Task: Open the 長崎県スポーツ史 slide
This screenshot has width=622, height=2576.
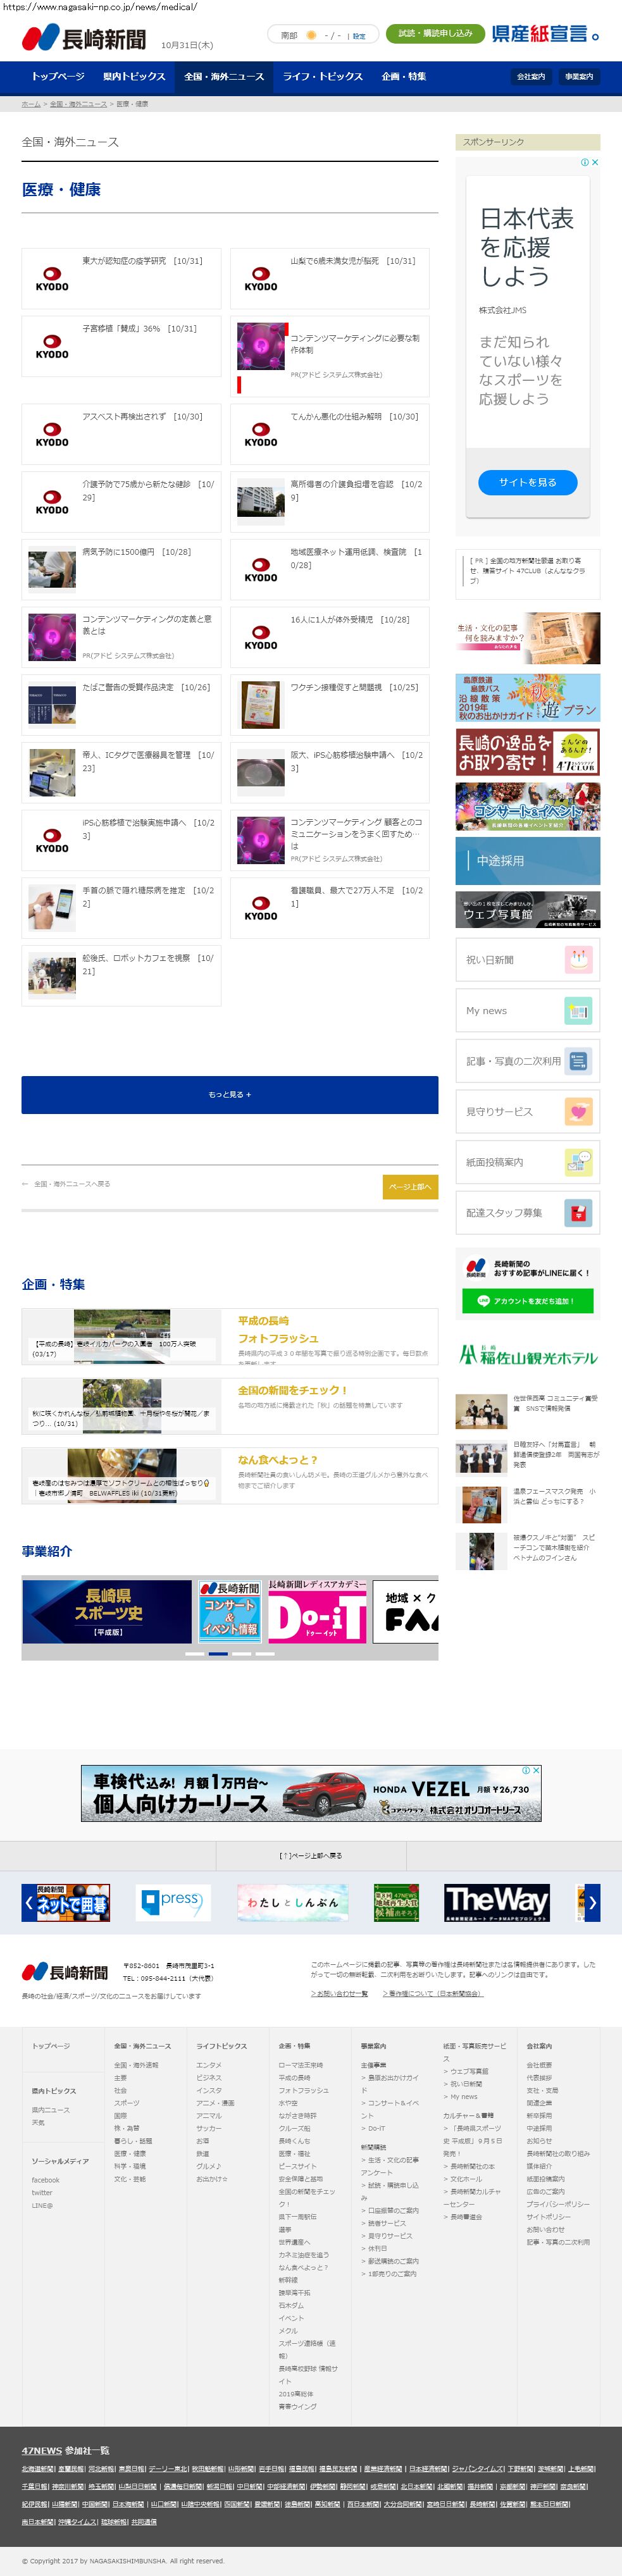Action: pos(107,1611)
